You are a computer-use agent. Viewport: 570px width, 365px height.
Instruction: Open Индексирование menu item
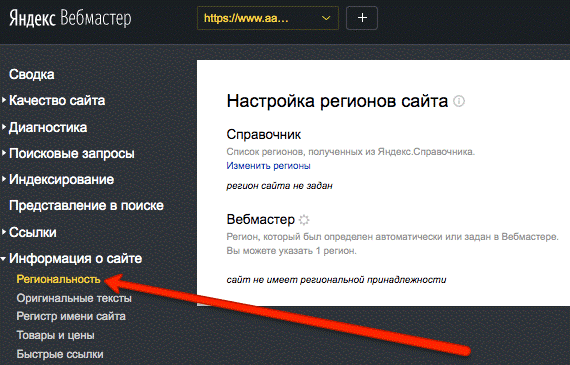[x=61, y=180]
